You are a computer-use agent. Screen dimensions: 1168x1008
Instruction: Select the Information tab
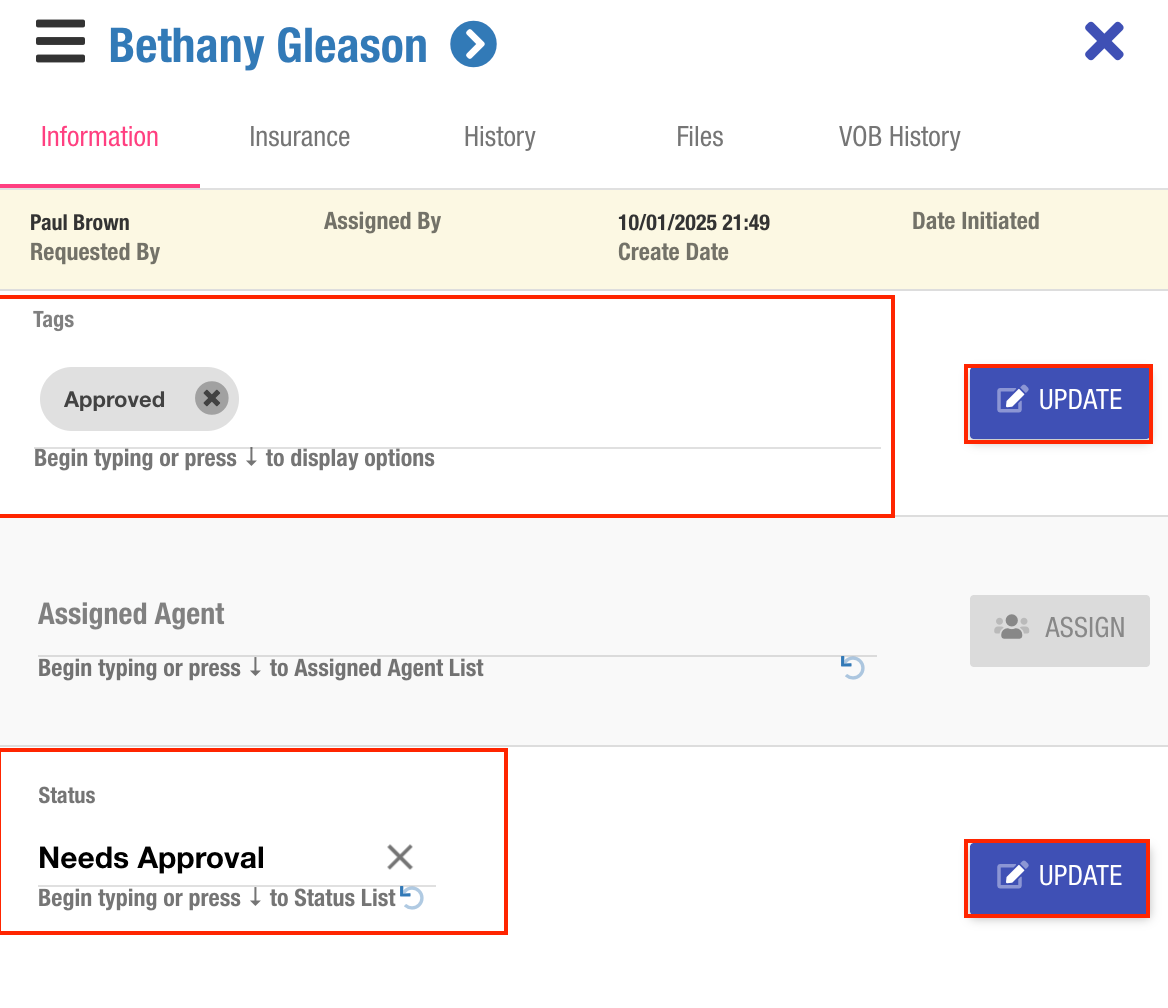tap(99, 137)
